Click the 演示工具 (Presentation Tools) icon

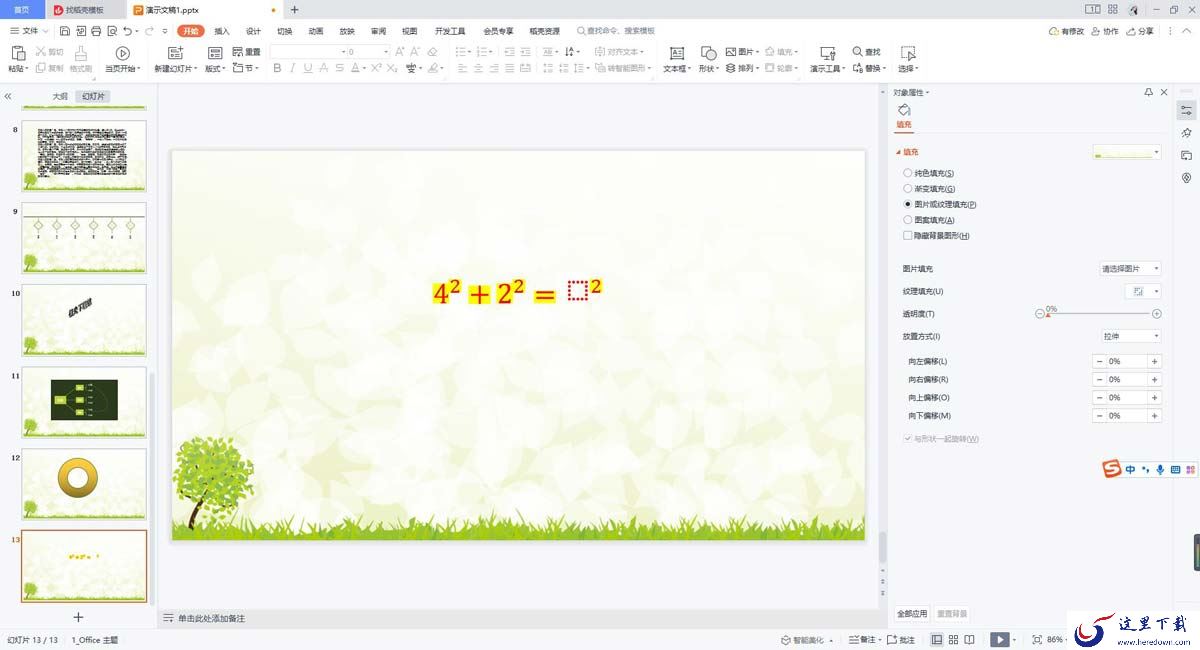(x=827, y=53)
